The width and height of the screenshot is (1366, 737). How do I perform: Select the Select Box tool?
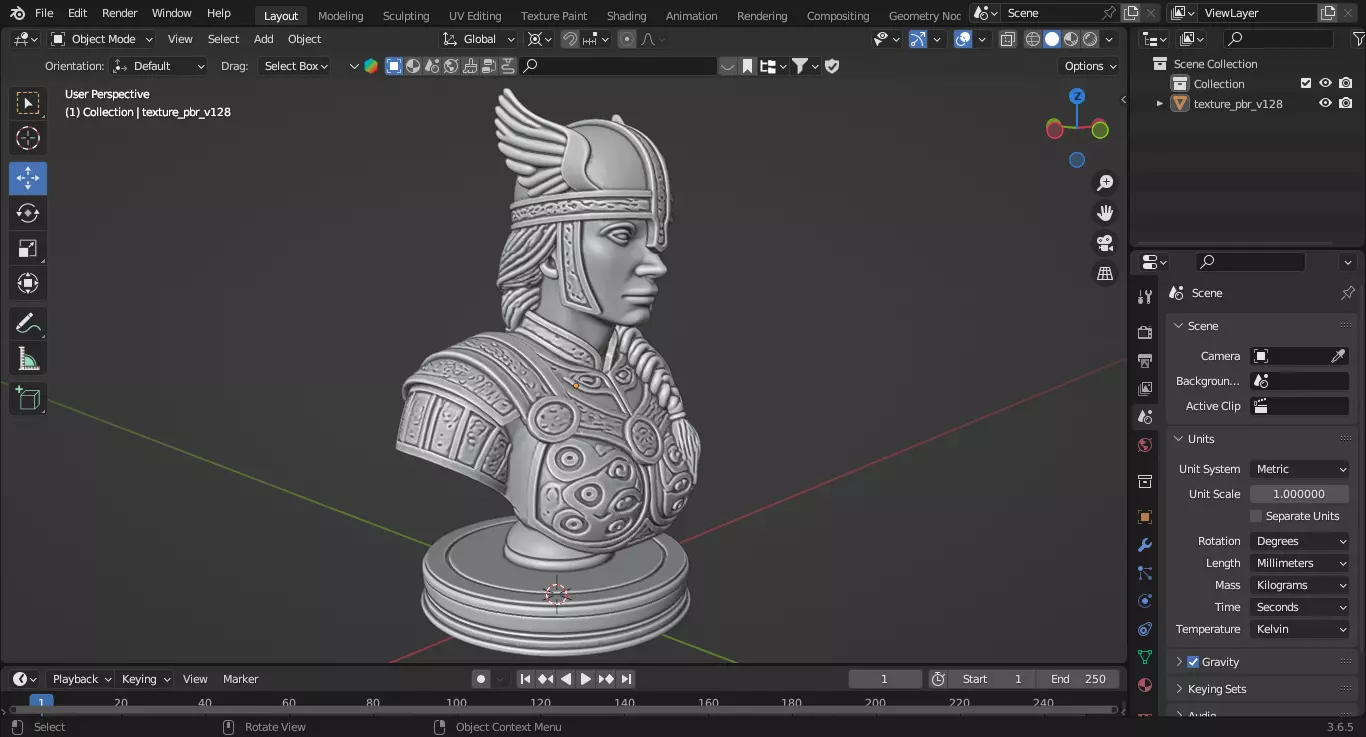tap(28, 103)
